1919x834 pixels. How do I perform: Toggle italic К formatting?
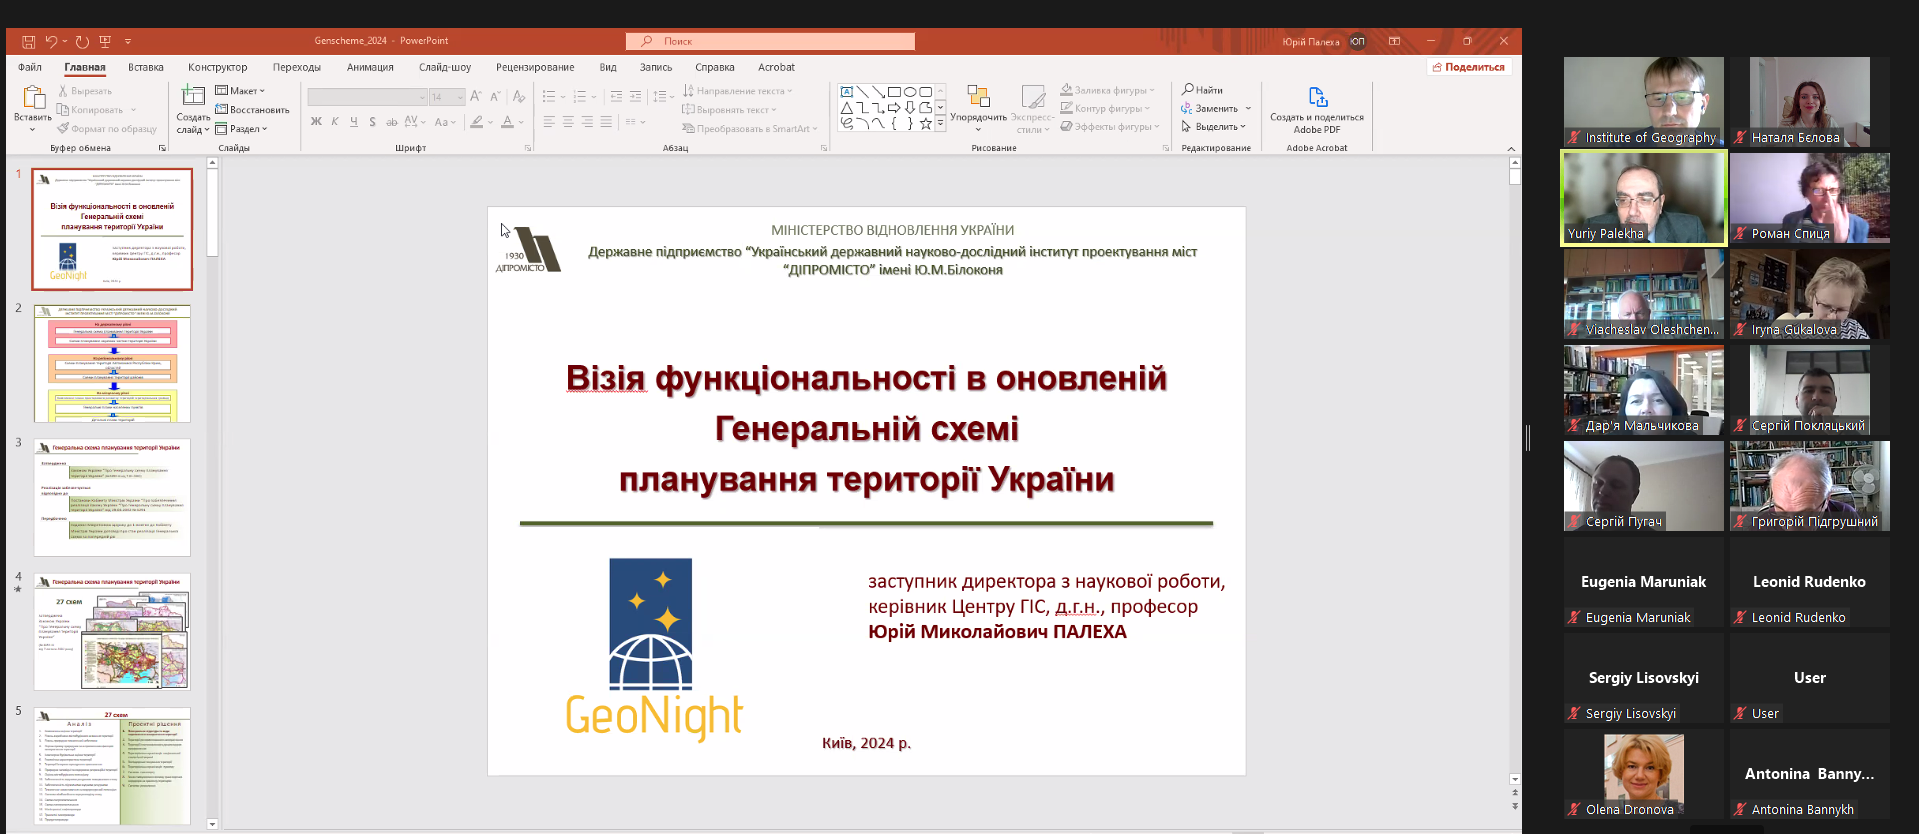[x=335, y=122]
